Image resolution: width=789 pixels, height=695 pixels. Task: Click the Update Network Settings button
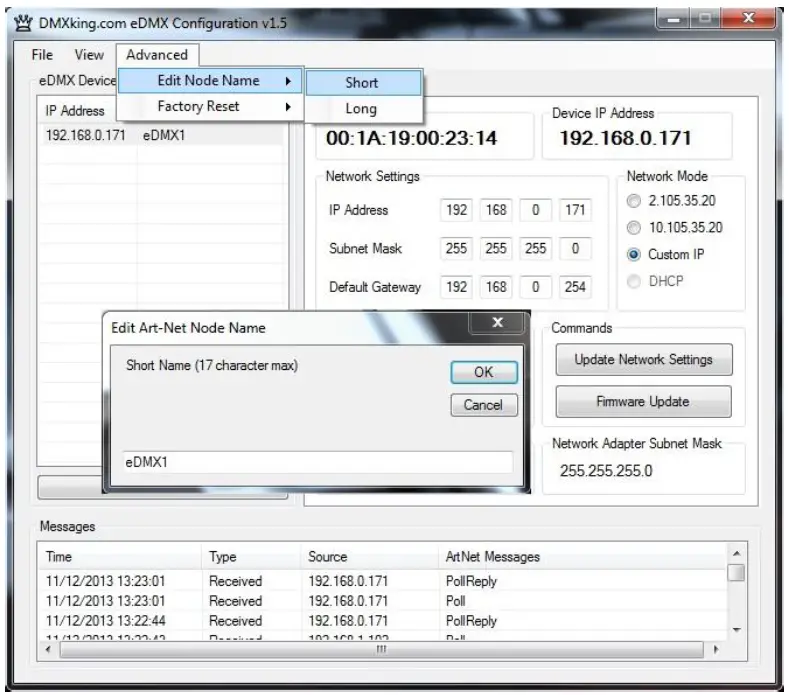(x=643, y=360)
